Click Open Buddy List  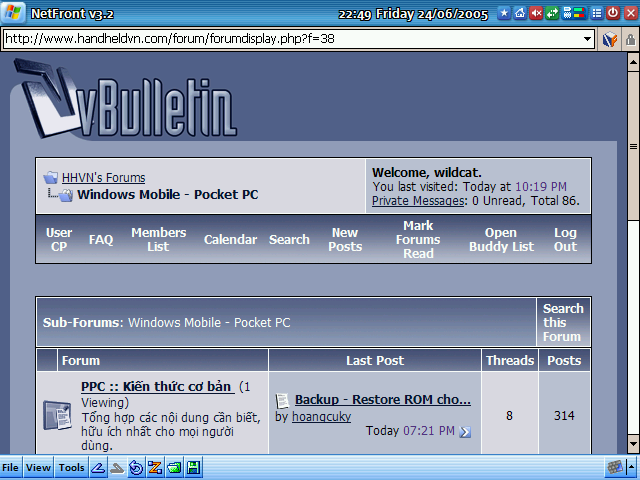[x=501, y=239]
